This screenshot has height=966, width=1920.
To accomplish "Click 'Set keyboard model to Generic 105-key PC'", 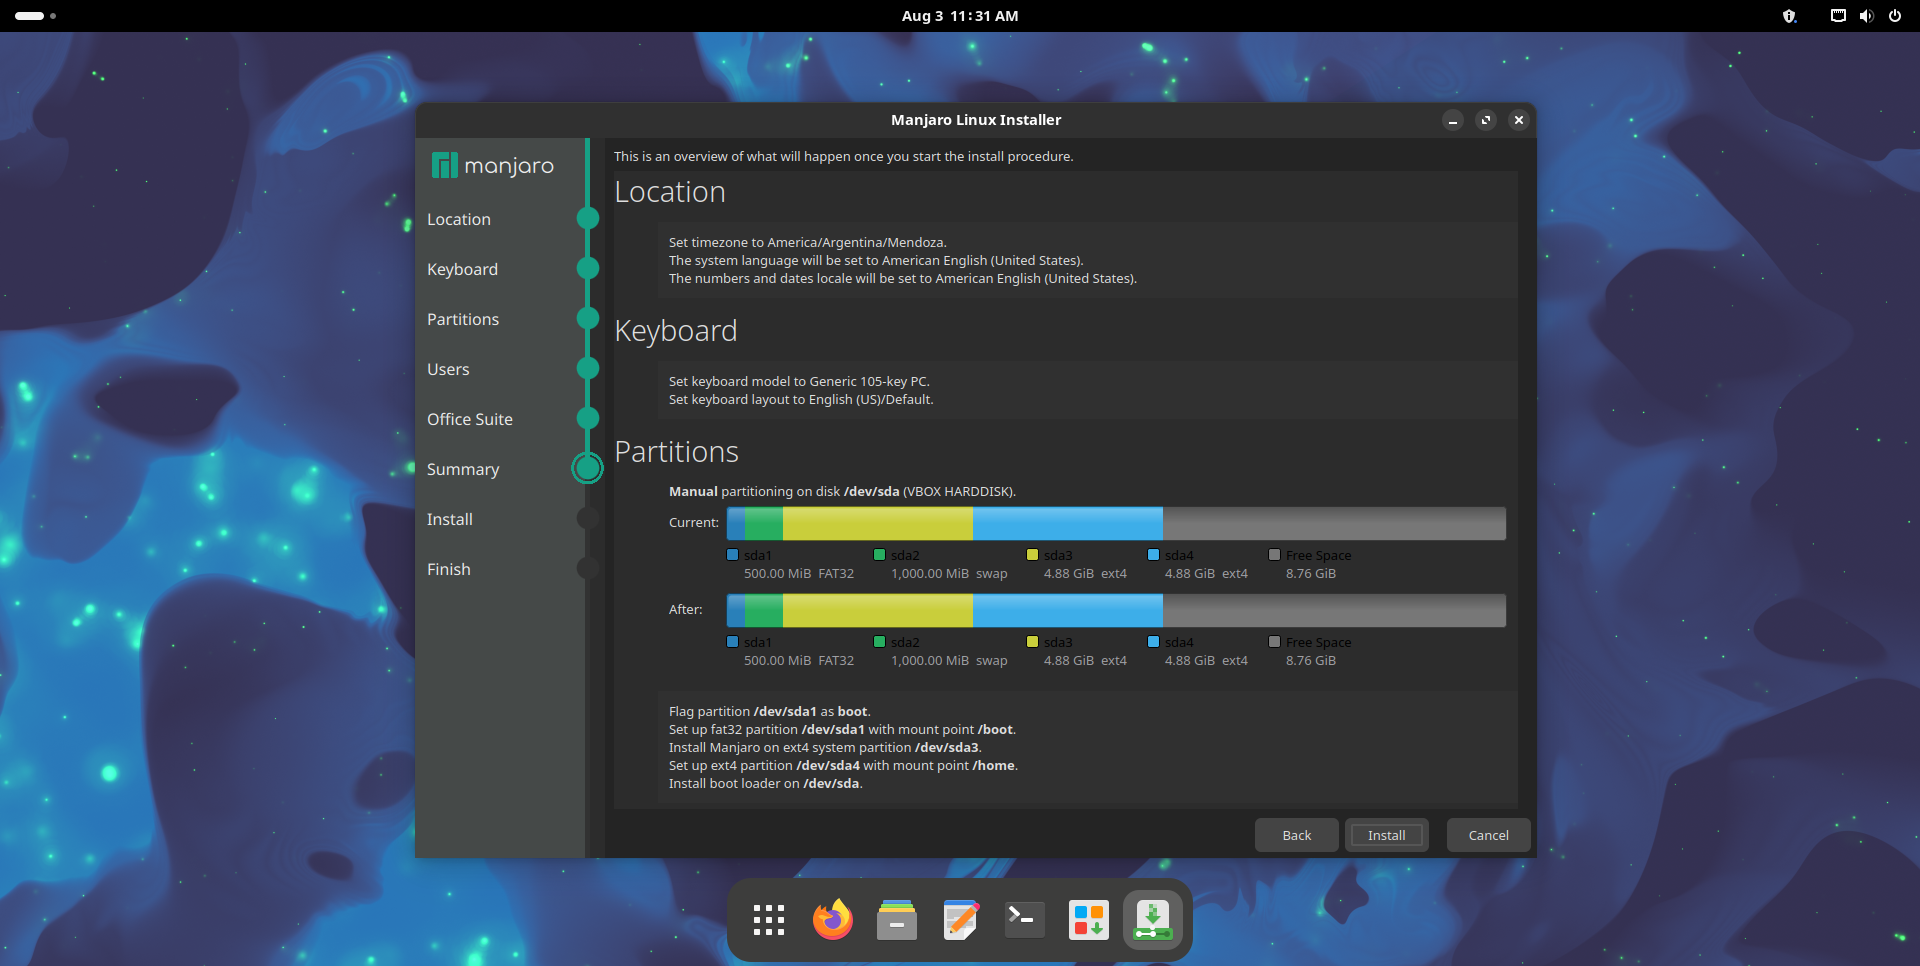I will [799, 381].
